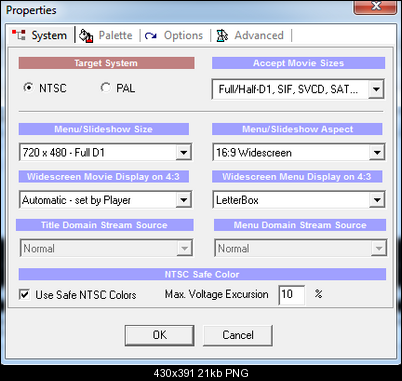Click the Accept Movie Sizes header label
Viewport: 402px width, 381px height.
tap(298, 63)
